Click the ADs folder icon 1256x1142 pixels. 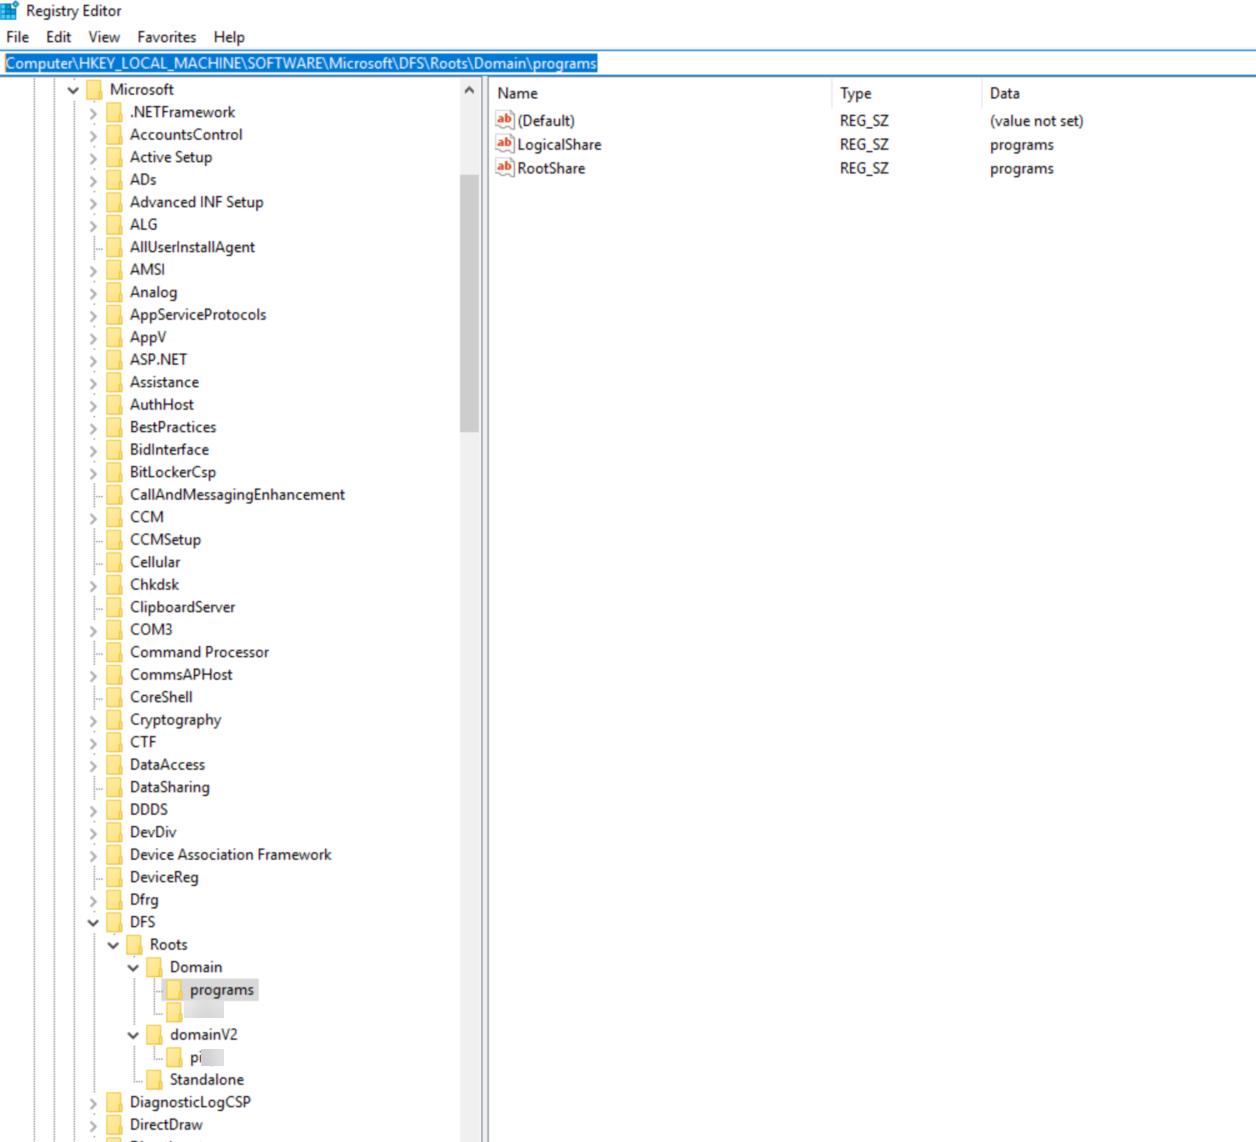115,180
